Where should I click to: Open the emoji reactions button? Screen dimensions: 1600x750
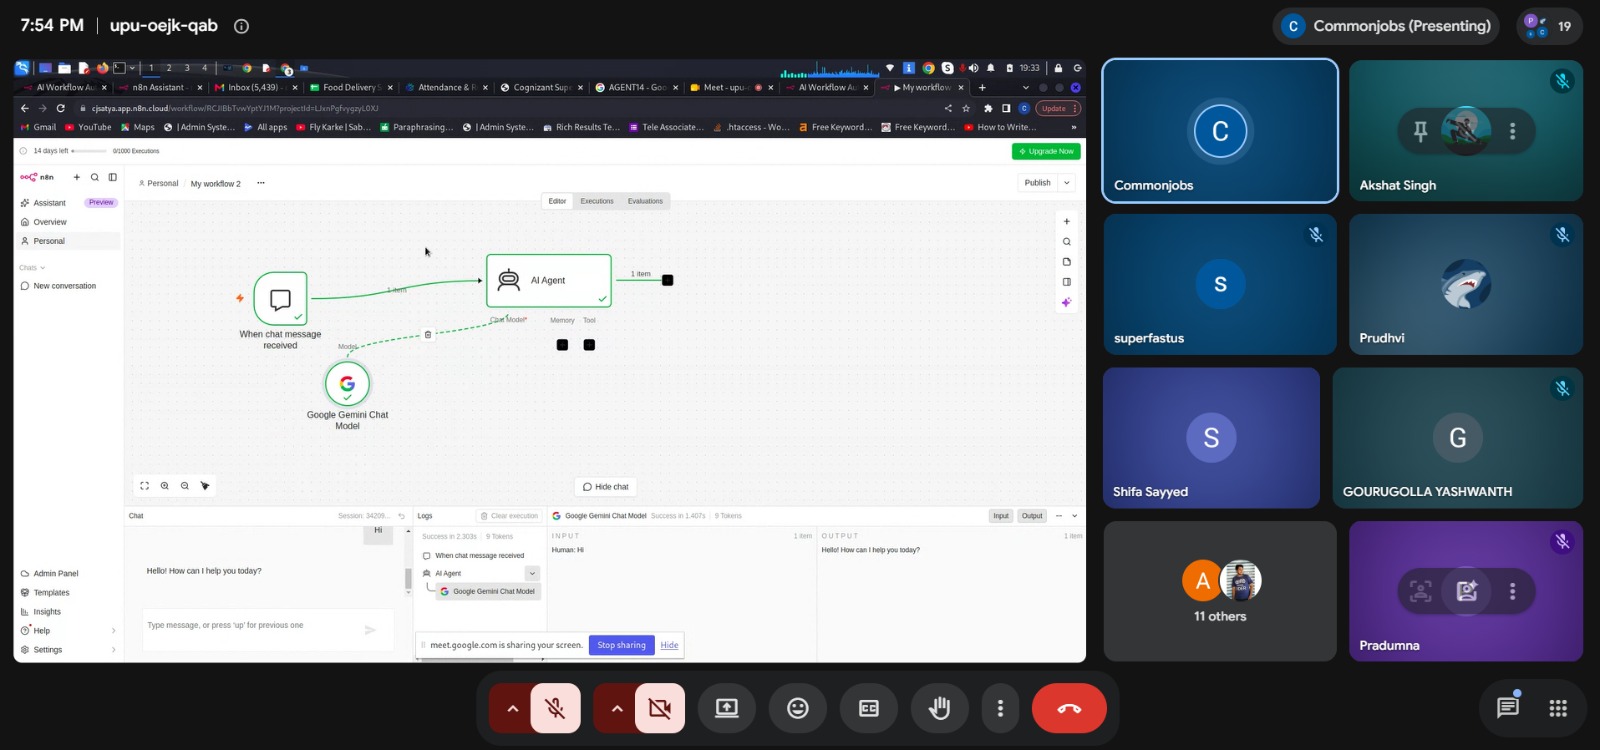[x=798, y=708]
